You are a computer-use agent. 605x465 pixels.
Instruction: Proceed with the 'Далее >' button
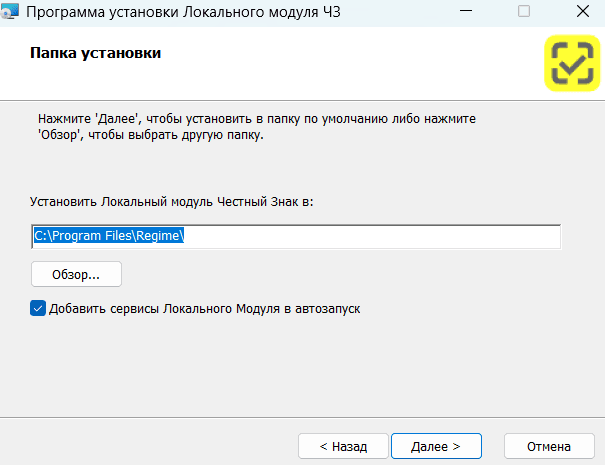(x=436, y=446)
